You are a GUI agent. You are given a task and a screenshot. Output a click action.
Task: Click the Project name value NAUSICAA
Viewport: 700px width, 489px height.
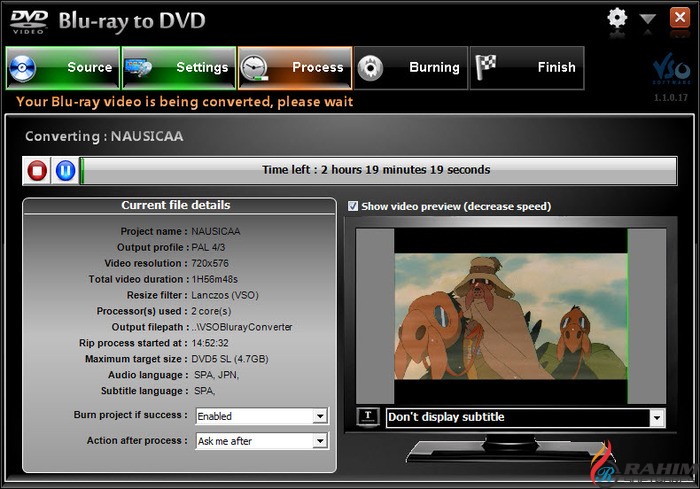[216, 231]
